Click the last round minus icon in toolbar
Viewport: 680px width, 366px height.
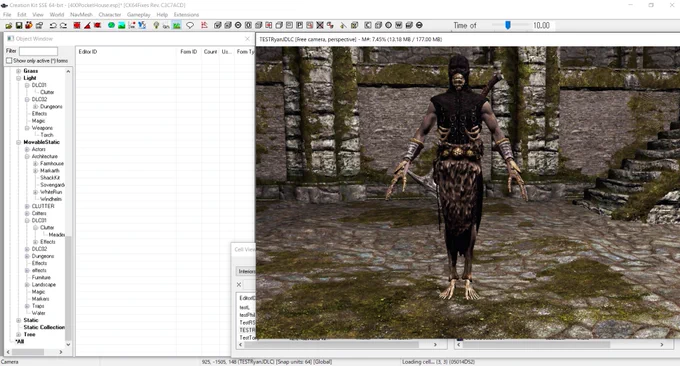point(419,26)
